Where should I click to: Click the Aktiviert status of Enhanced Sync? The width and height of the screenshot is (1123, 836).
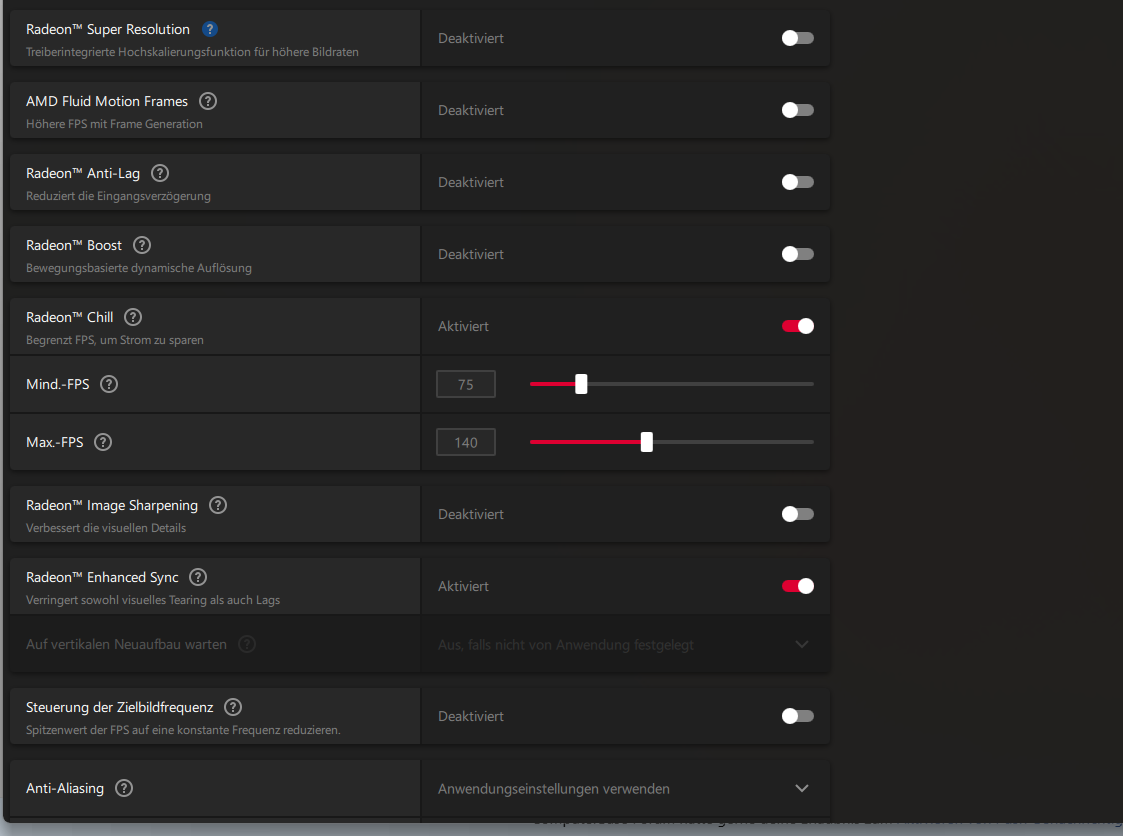click(463, 586)
